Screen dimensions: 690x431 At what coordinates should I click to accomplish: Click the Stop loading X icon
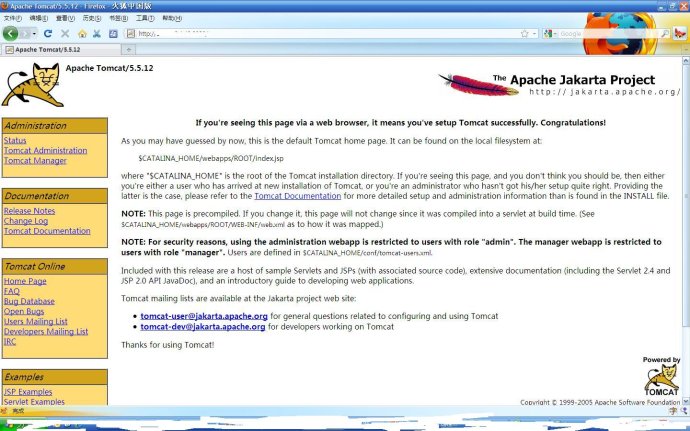tap(65, 33)
